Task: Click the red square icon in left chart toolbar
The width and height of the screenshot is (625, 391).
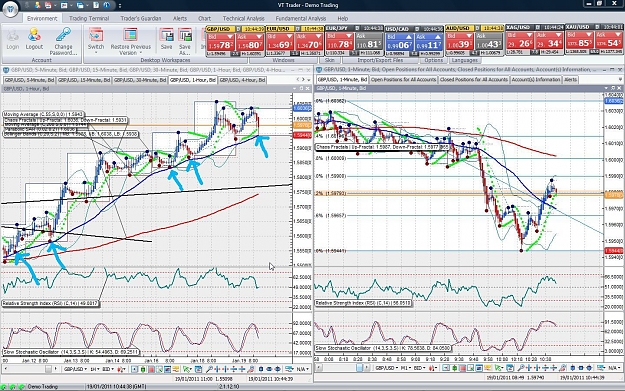Action: 151,369
